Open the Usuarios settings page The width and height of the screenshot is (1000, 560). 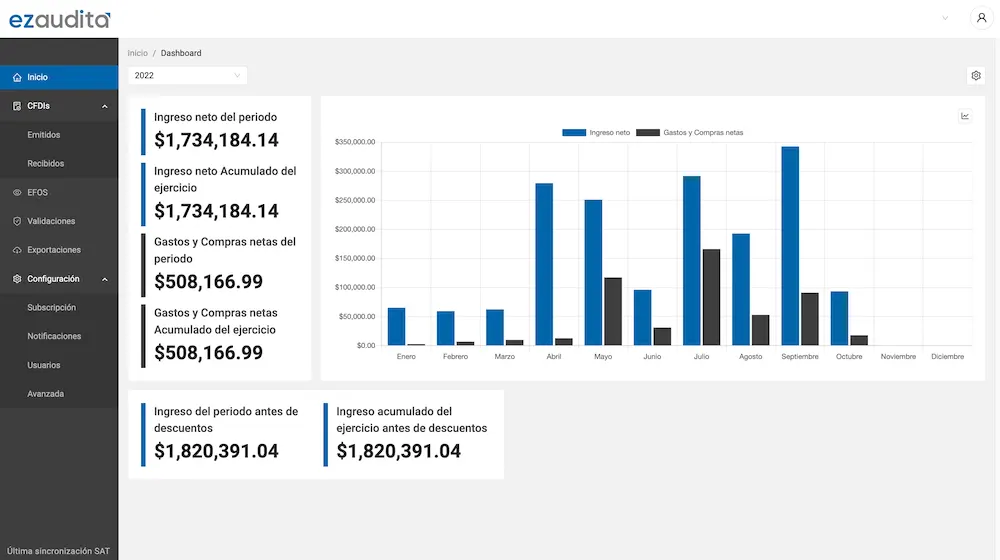coord(44,365)
